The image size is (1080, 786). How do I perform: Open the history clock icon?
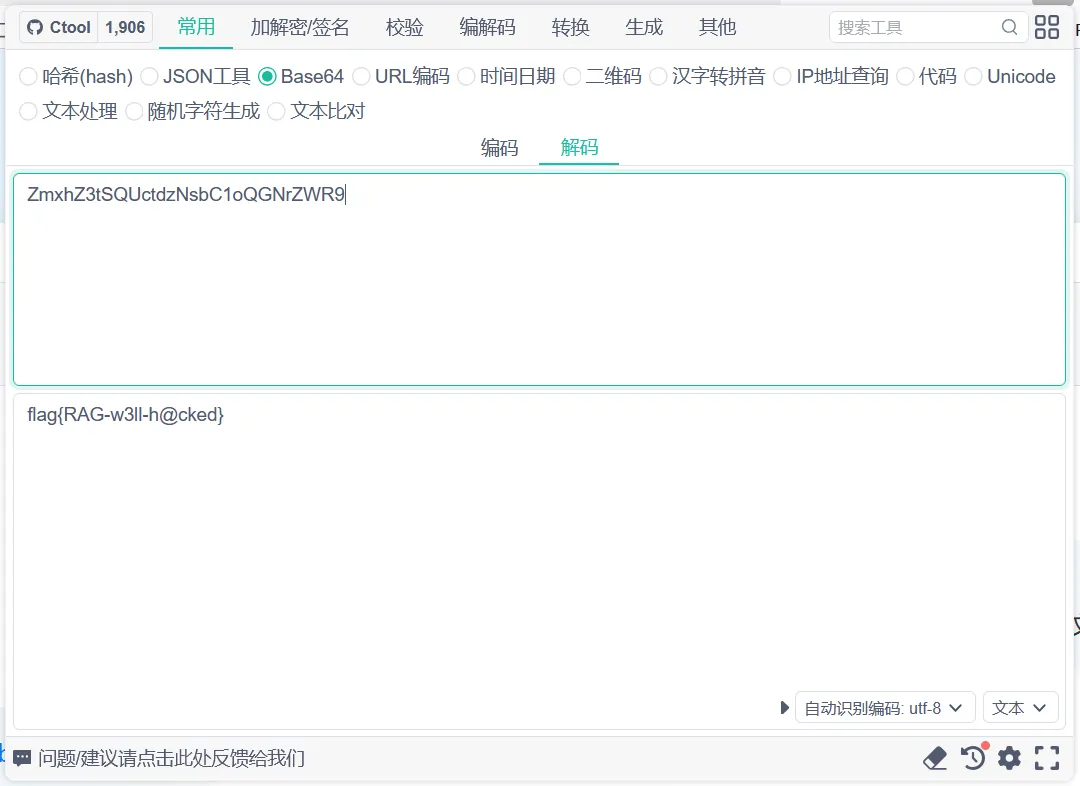(x=973, y=758)
